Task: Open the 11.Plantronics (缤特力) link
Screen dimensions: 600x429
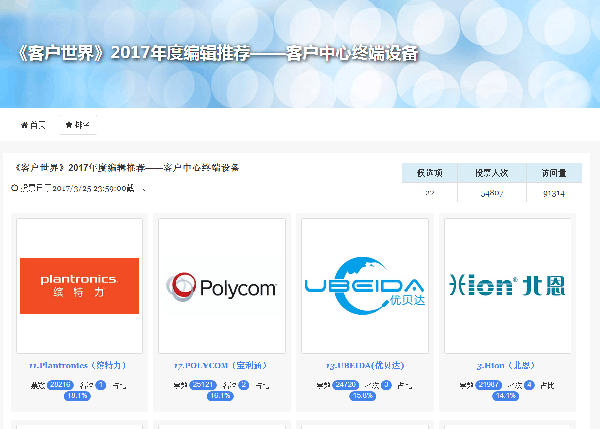Action: [79, 366]
